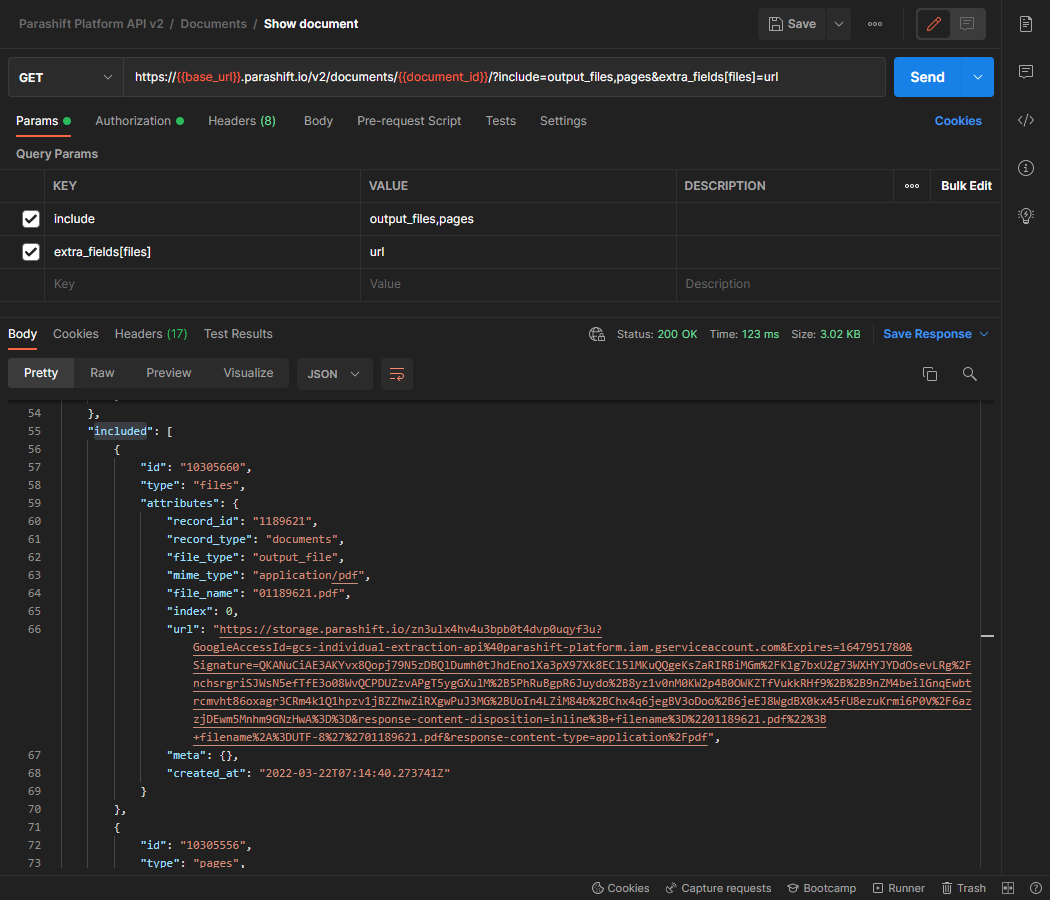Viewport: 1050px width, 900px height.
Task: Click the Status 200 OK indicator
Action: 657,334
